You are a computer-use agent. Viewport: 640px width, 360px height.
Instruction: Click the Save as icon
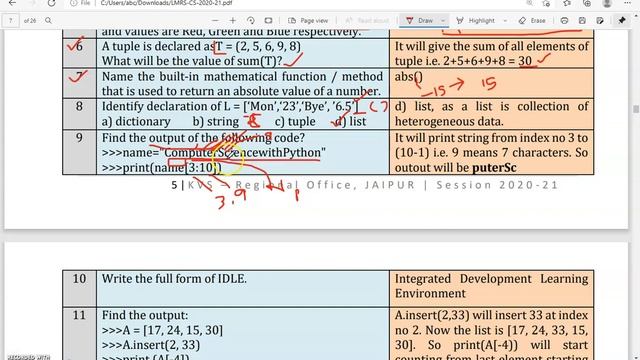click(600, 20)
